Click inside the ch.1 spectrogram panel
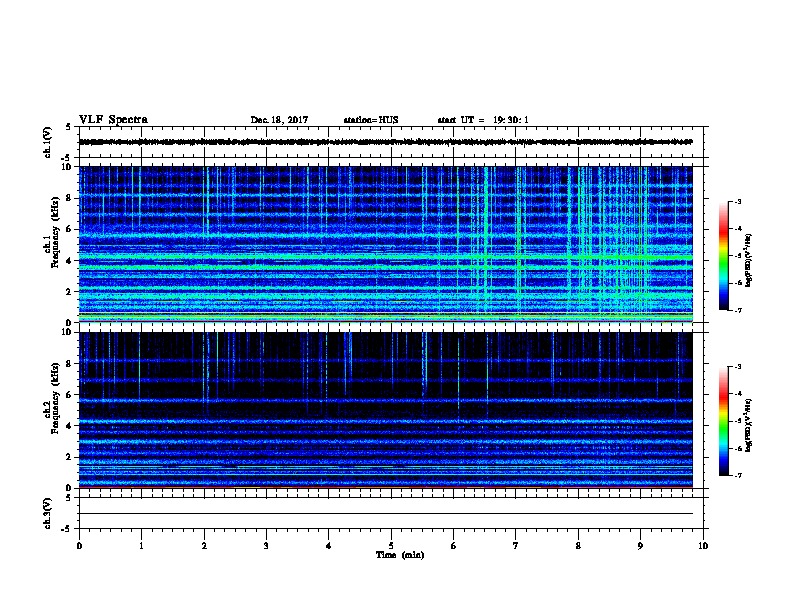Image resolution: width=792 pixels, height=612 pixels. (386, 244)
